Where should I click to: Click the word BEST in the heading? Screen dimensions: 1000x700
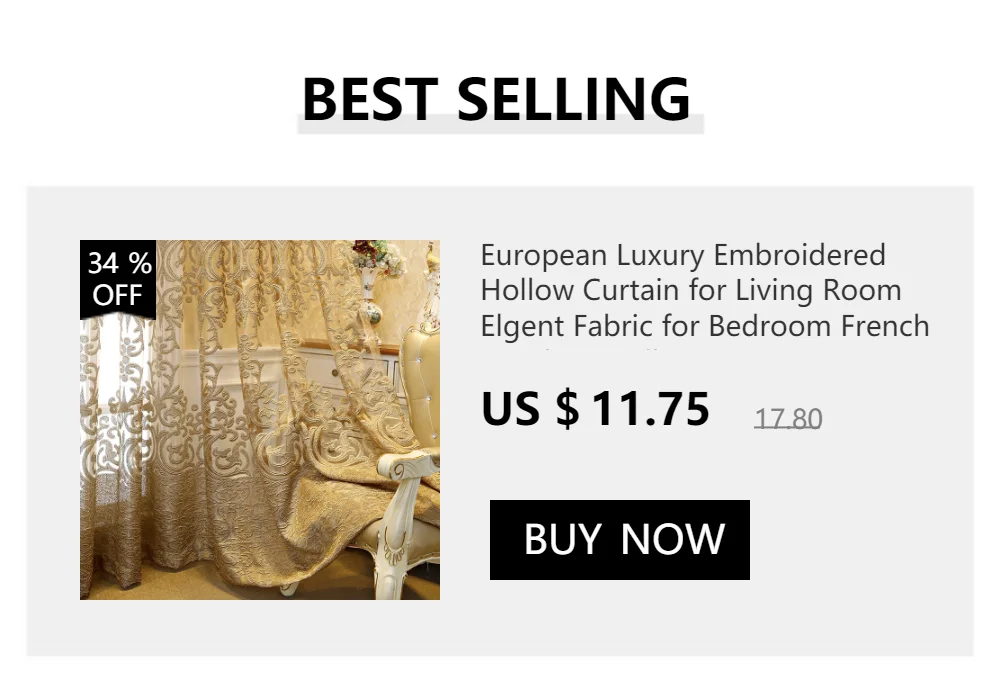coord(370,99)
